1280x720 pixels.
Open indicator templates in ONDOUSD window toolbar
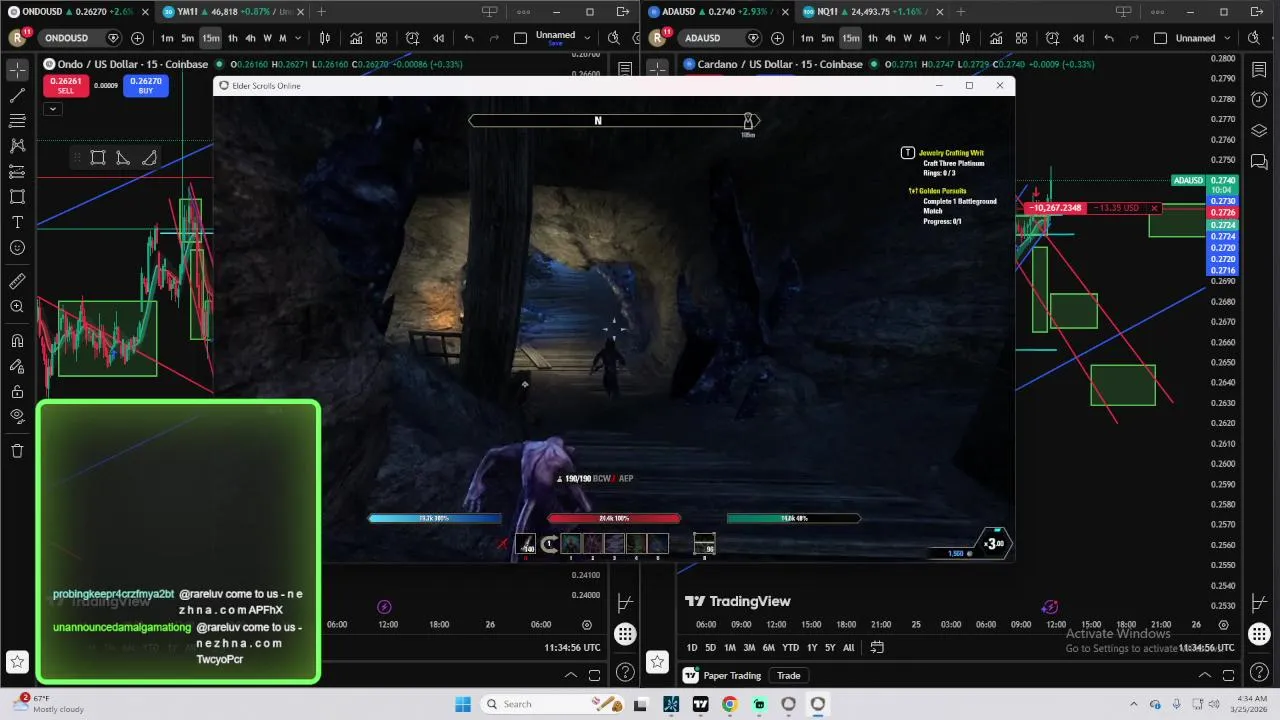[381, 38]
